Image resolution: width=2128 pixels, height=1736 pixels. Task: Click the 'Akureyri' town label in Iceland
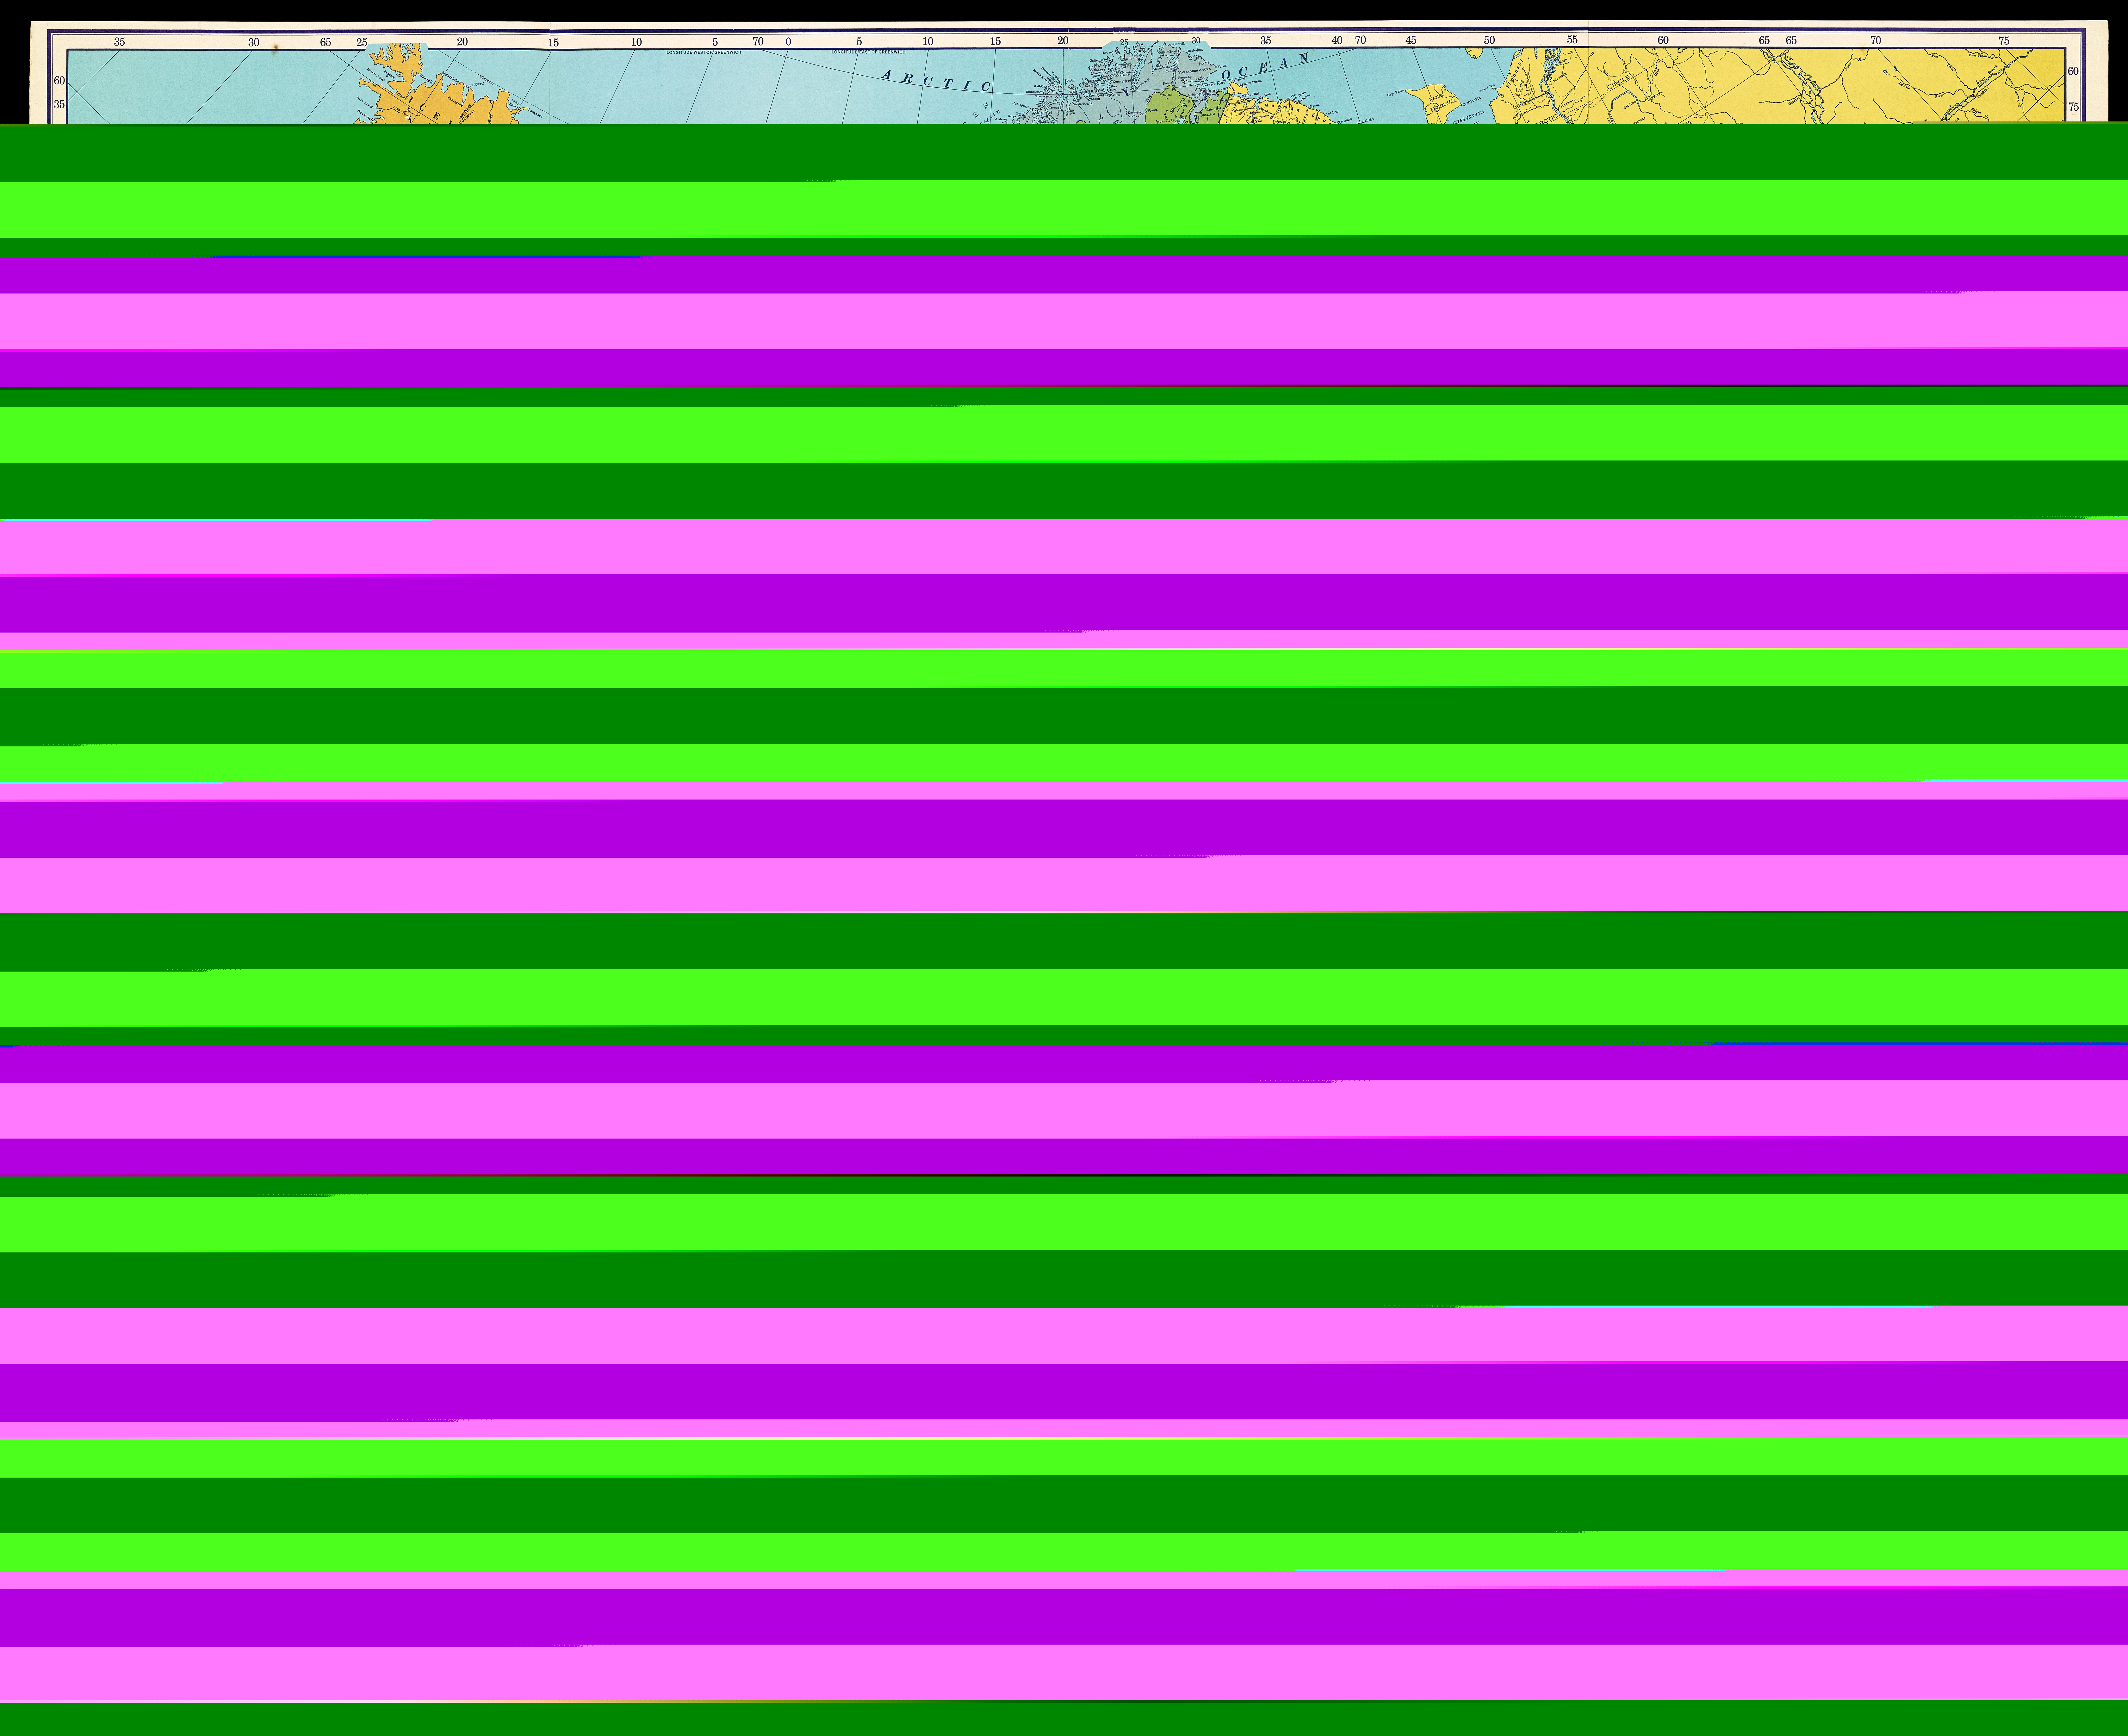(454, 101)
